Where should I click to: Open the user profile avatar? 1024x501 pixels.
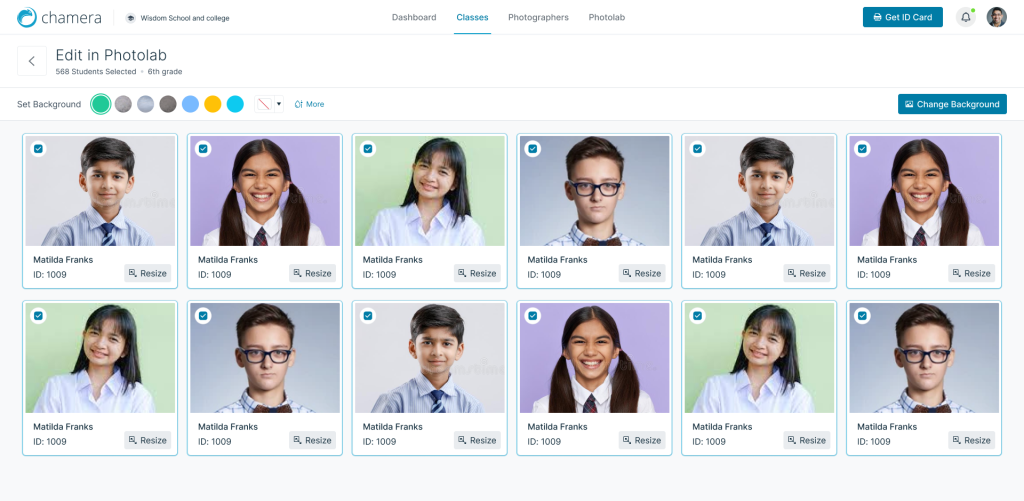pos(997,18)
